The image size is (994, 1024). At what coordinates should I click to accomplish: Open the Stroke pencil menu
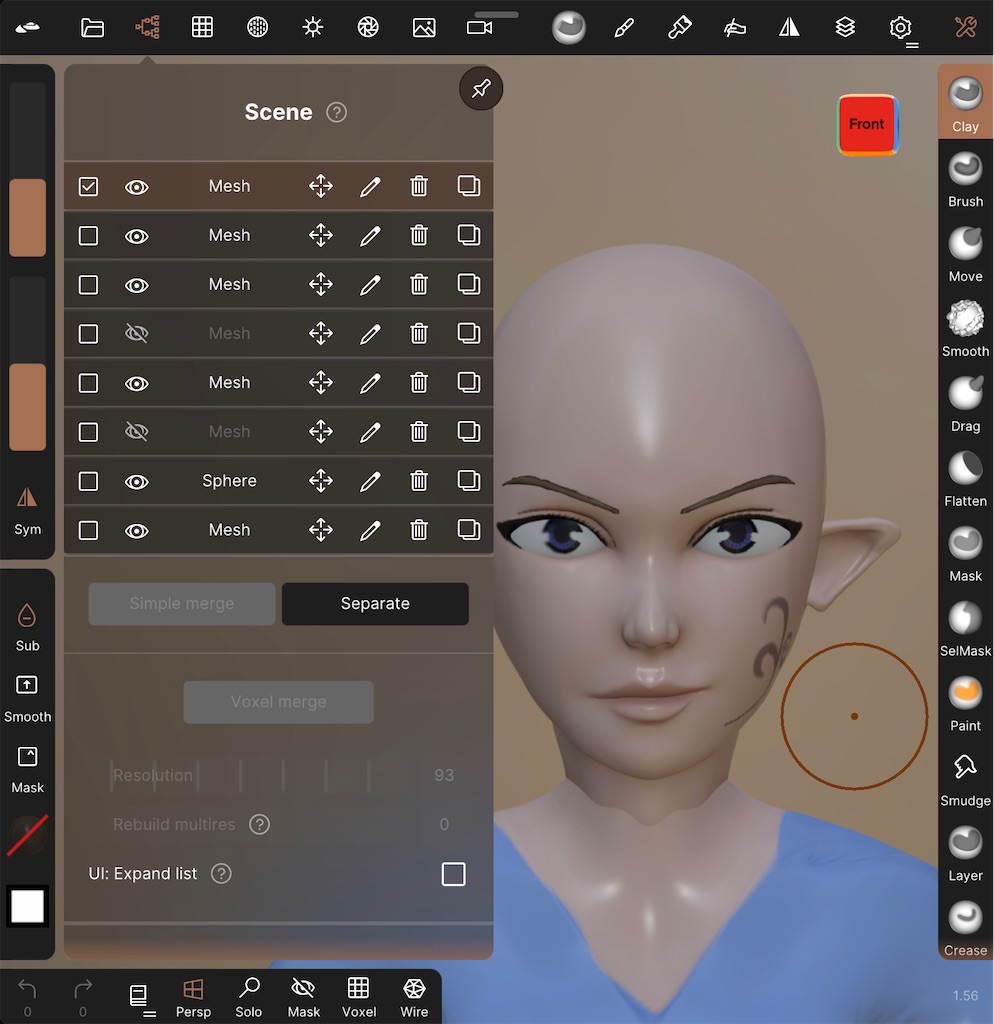(x=624, y=27)
